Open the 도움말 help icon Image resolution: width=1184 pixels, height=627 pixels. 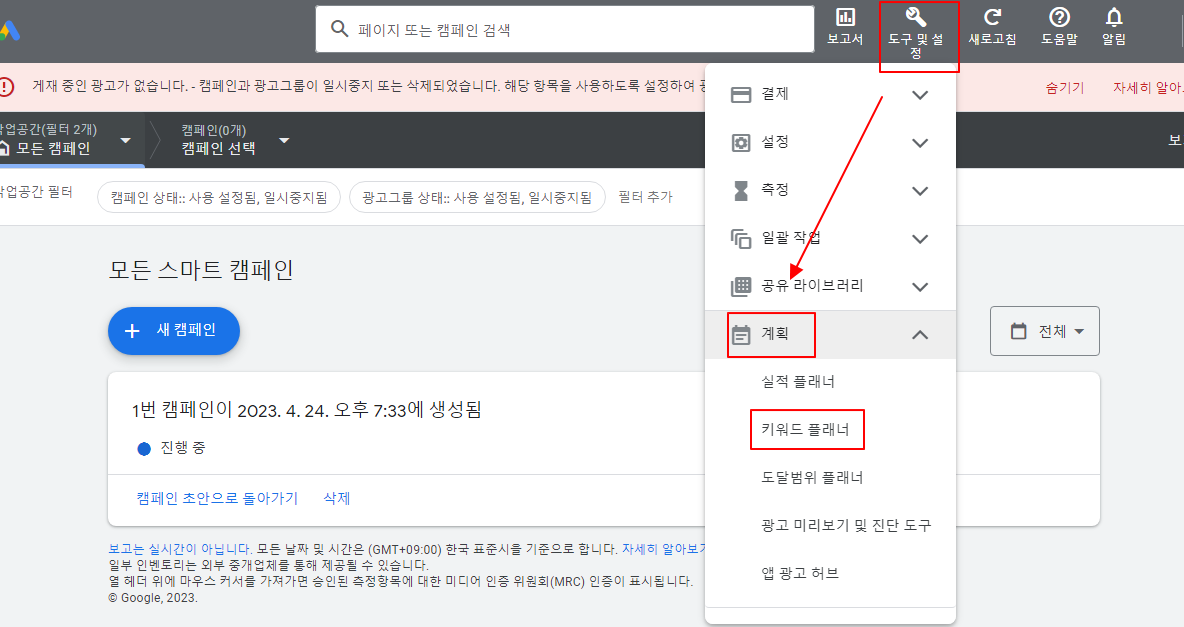(x=1059, y=17)
